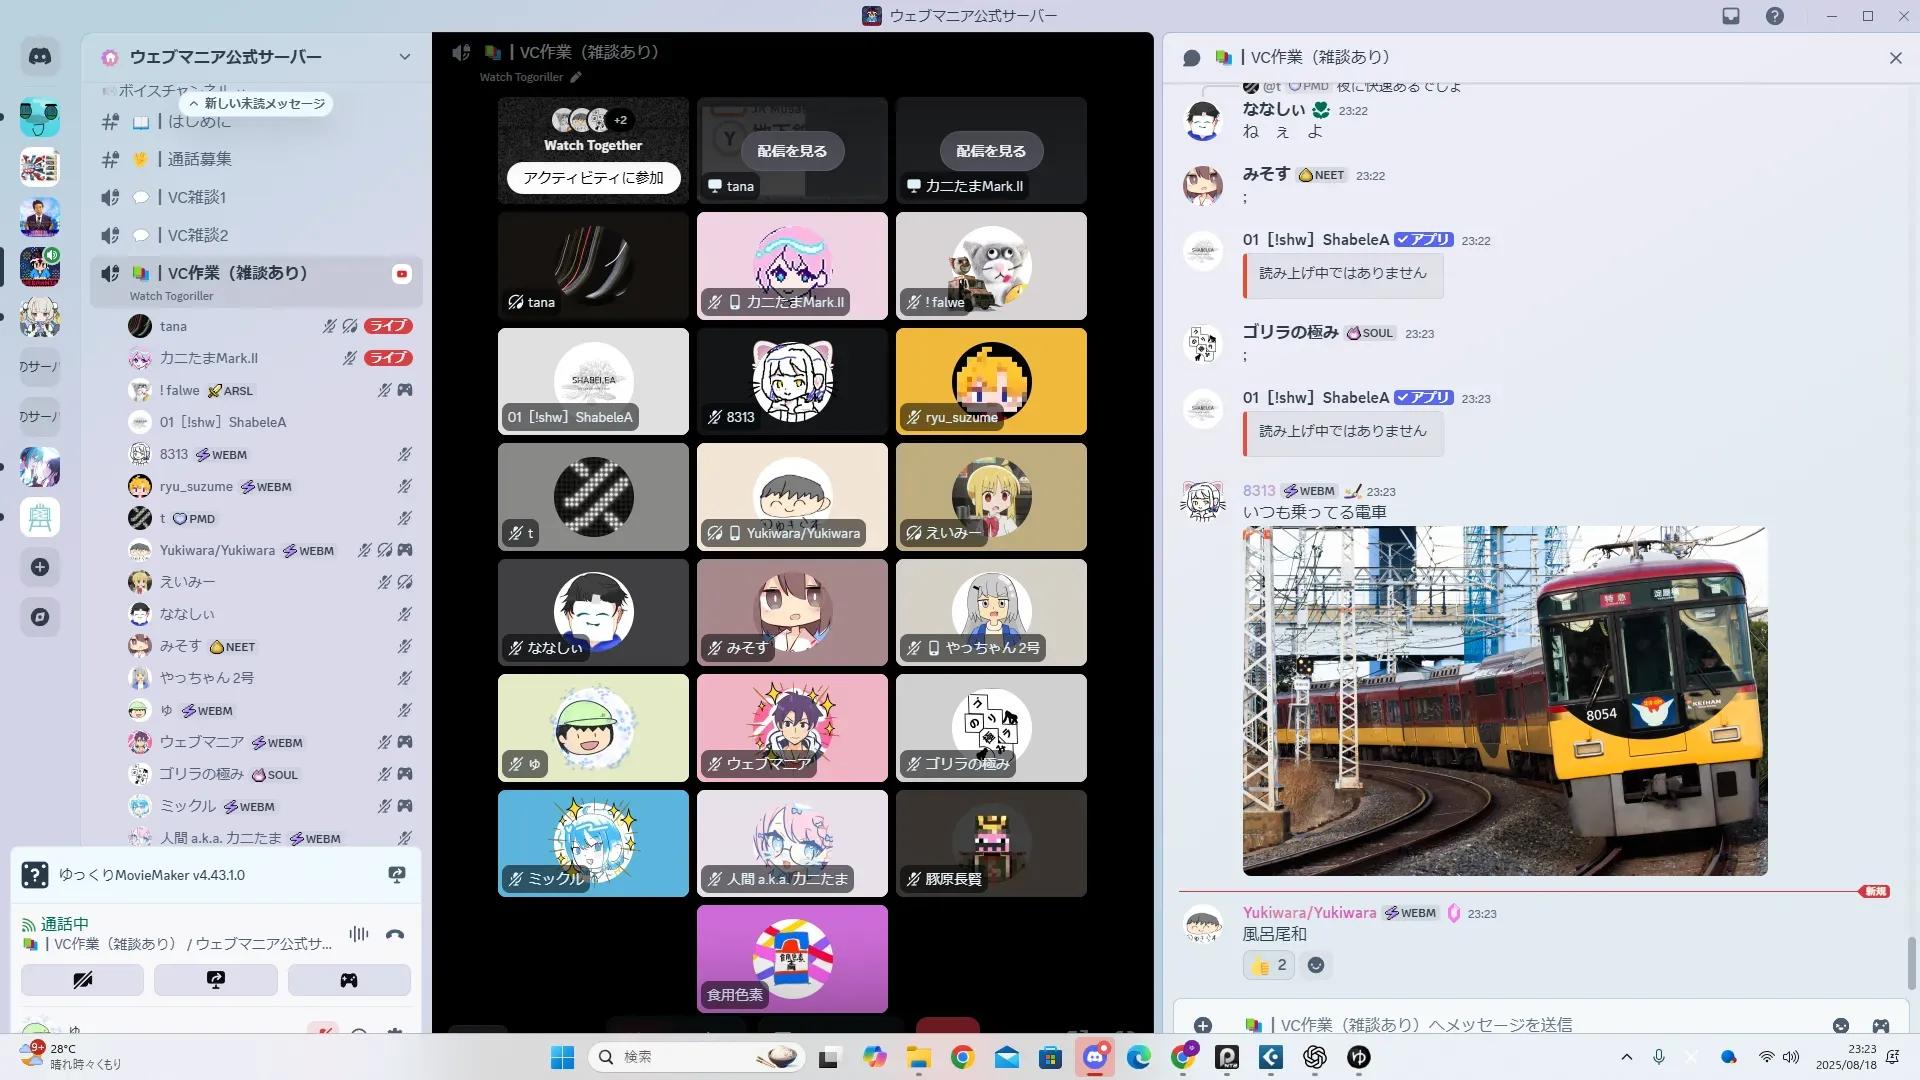Watch tana's stream with 配信を見る
1920x1080 pixels.
(x=792, y=151)
